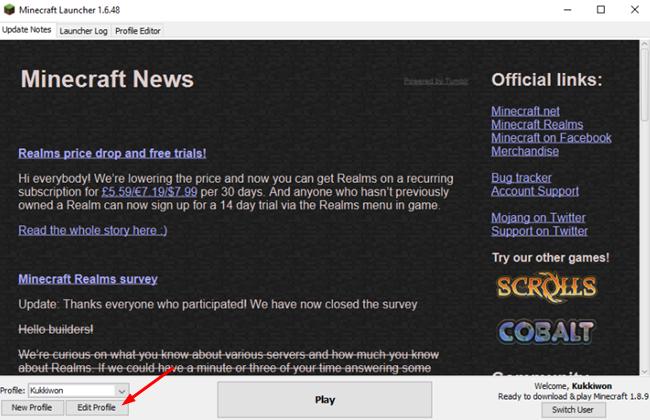Viewport: 650px width, 420px height.
Task: Go to the Merchandise link
Action: pyautogui.click(x=525, y=151)
